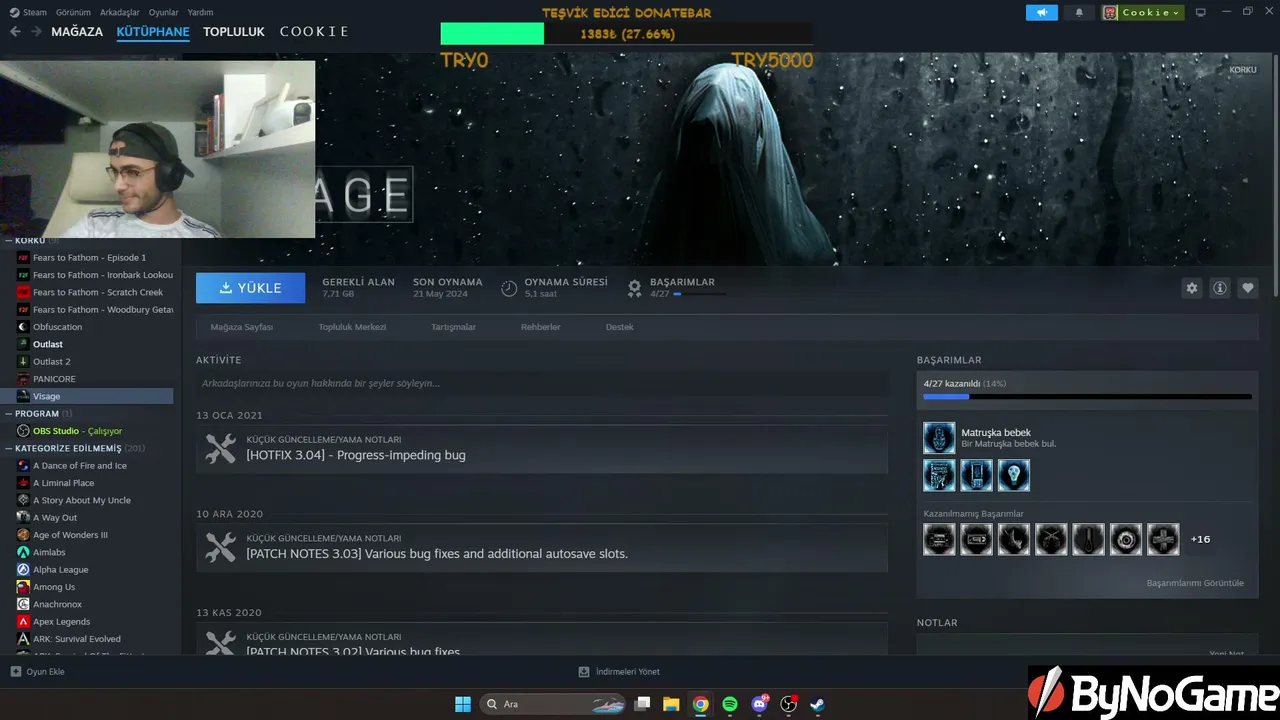Click Başarımlarımı Görüntüle link
This screenshot has width=1280, height=720.
(x=1195, y=583)
